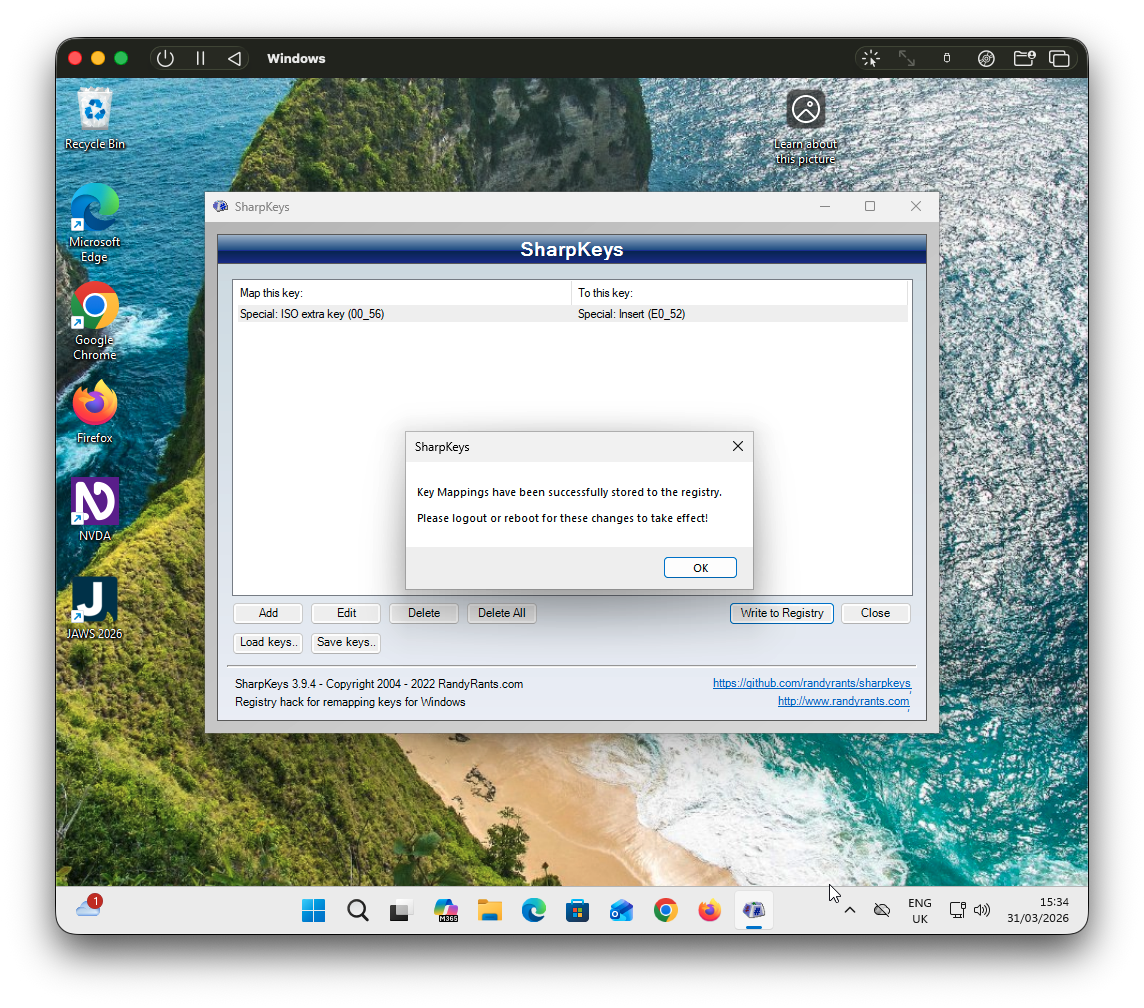Launch NVDA from the desktop
The image size is (1144, 1008).
coord(94,503)
